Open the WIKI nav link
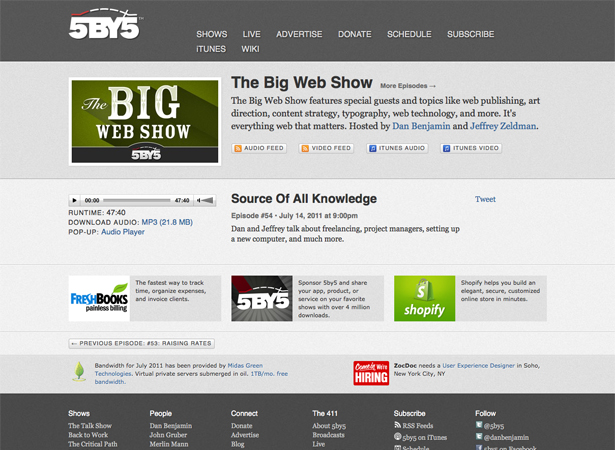Screen dimensions: 615x450 (250, 49)
